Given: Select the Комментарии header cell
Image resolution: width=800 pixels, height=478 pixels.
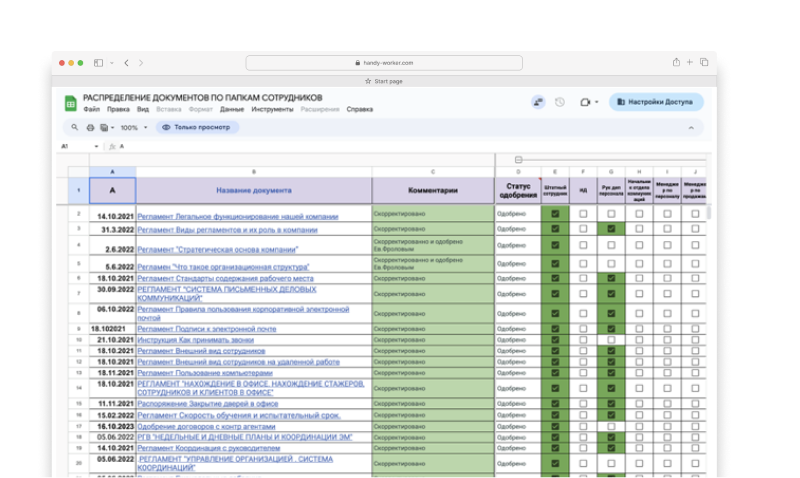Looking at the screenshot, I should pos(433,191).
